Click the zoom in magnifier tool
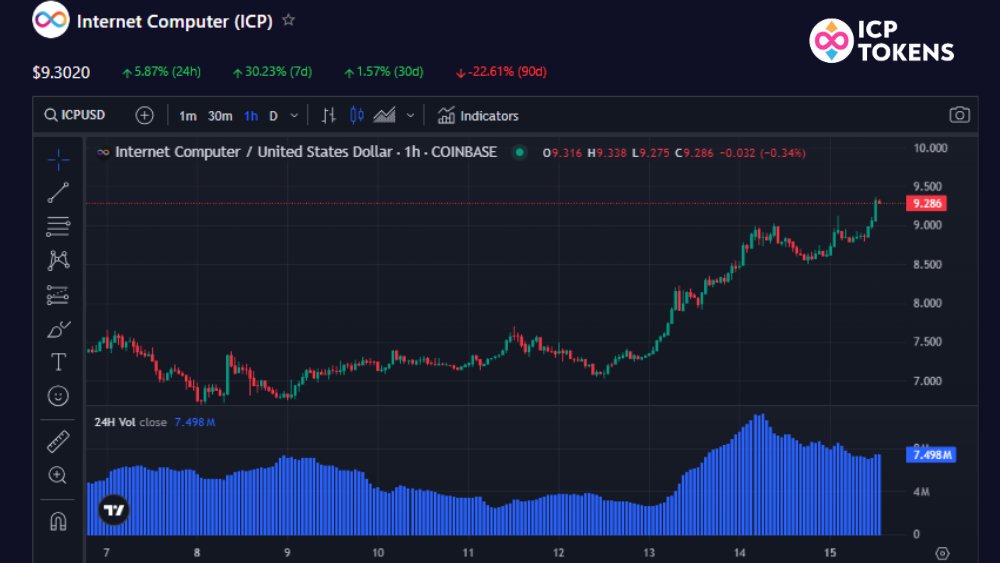The image size is (1000, 563). (57, 475)
